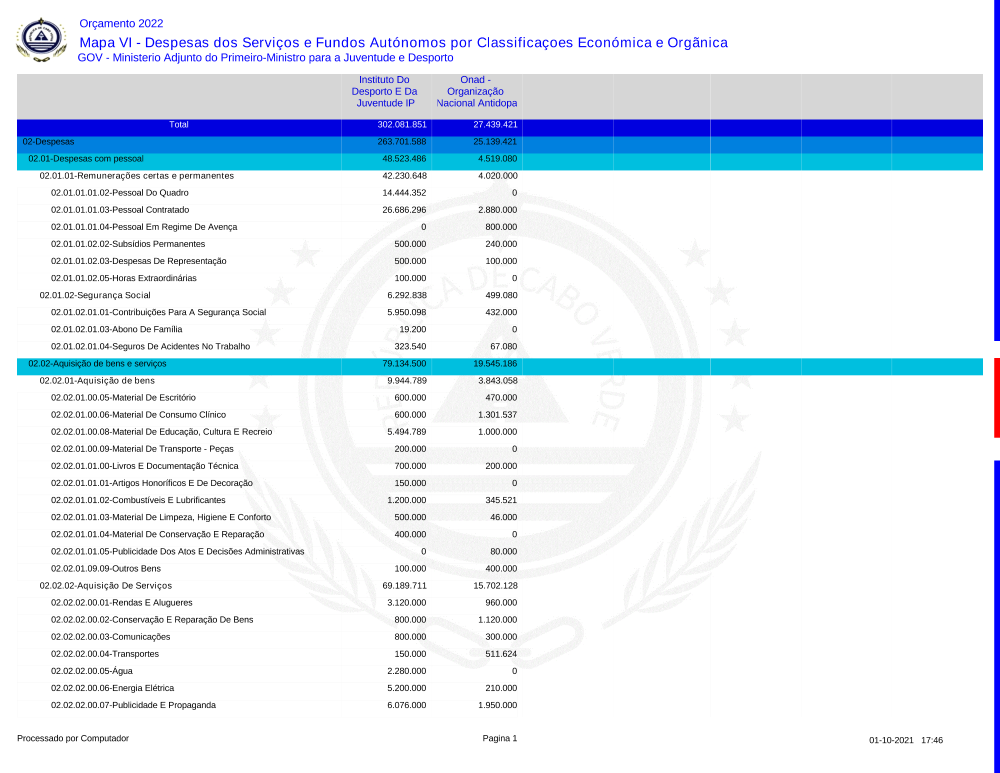Click the 02.02.02-Aquisição De Serviços row
Viewport: 1000px width, 773px height.
[105, 585]
